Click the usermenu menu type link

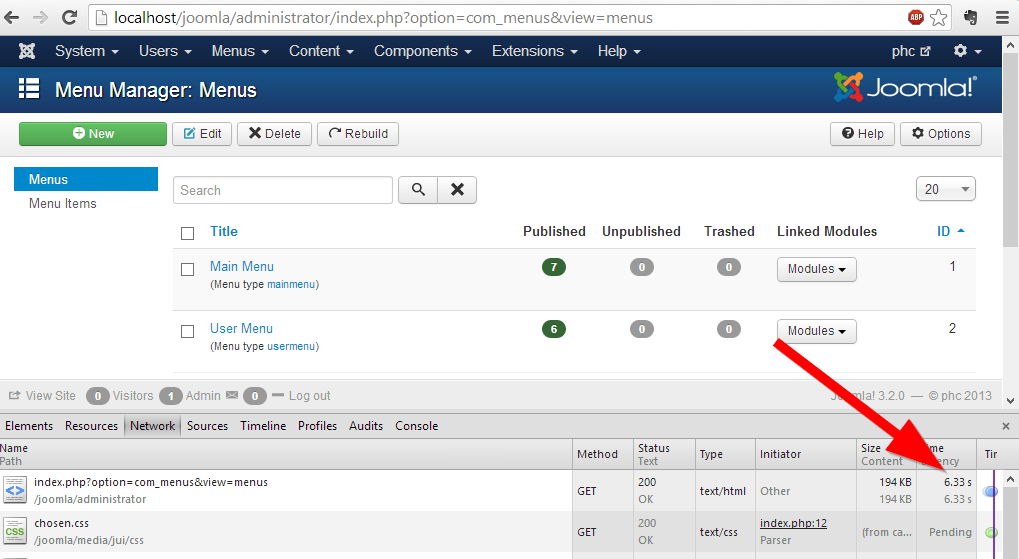pyautogui.click(x=291, y=346)
